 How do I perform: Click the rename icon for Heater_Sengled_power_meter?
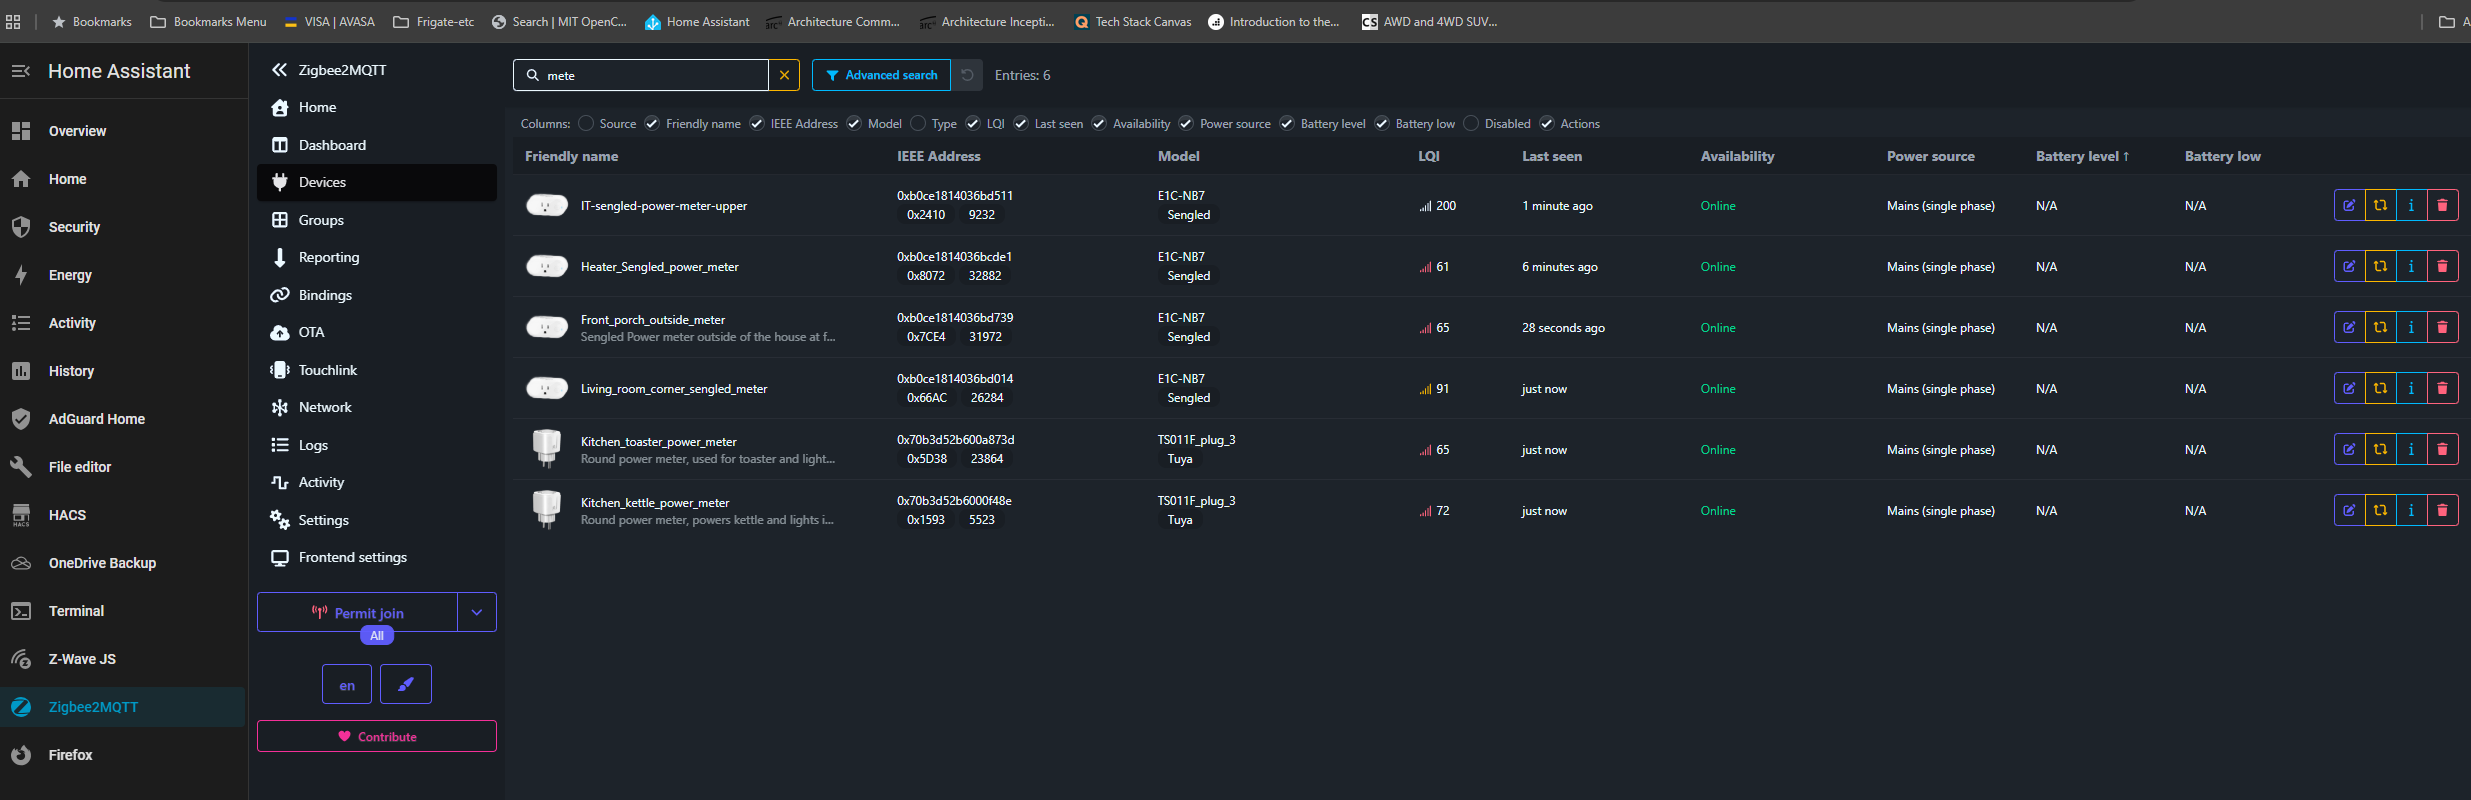[2349, 266]
